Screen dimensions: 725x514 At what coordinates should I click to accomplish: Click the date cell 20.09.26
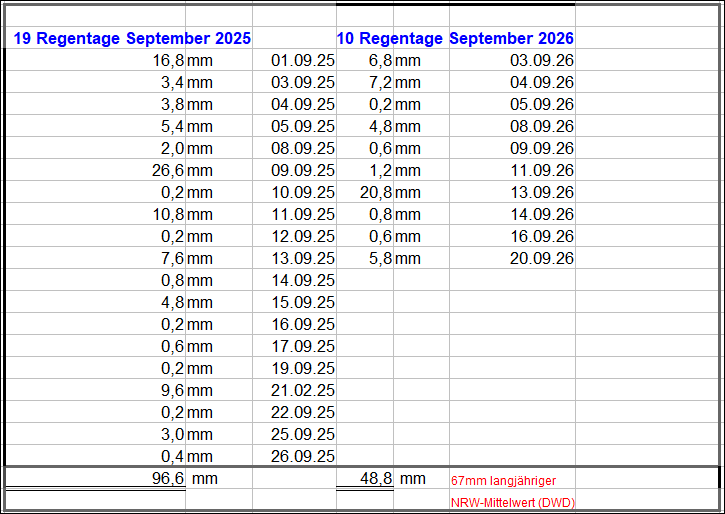(x=542, y=258)
